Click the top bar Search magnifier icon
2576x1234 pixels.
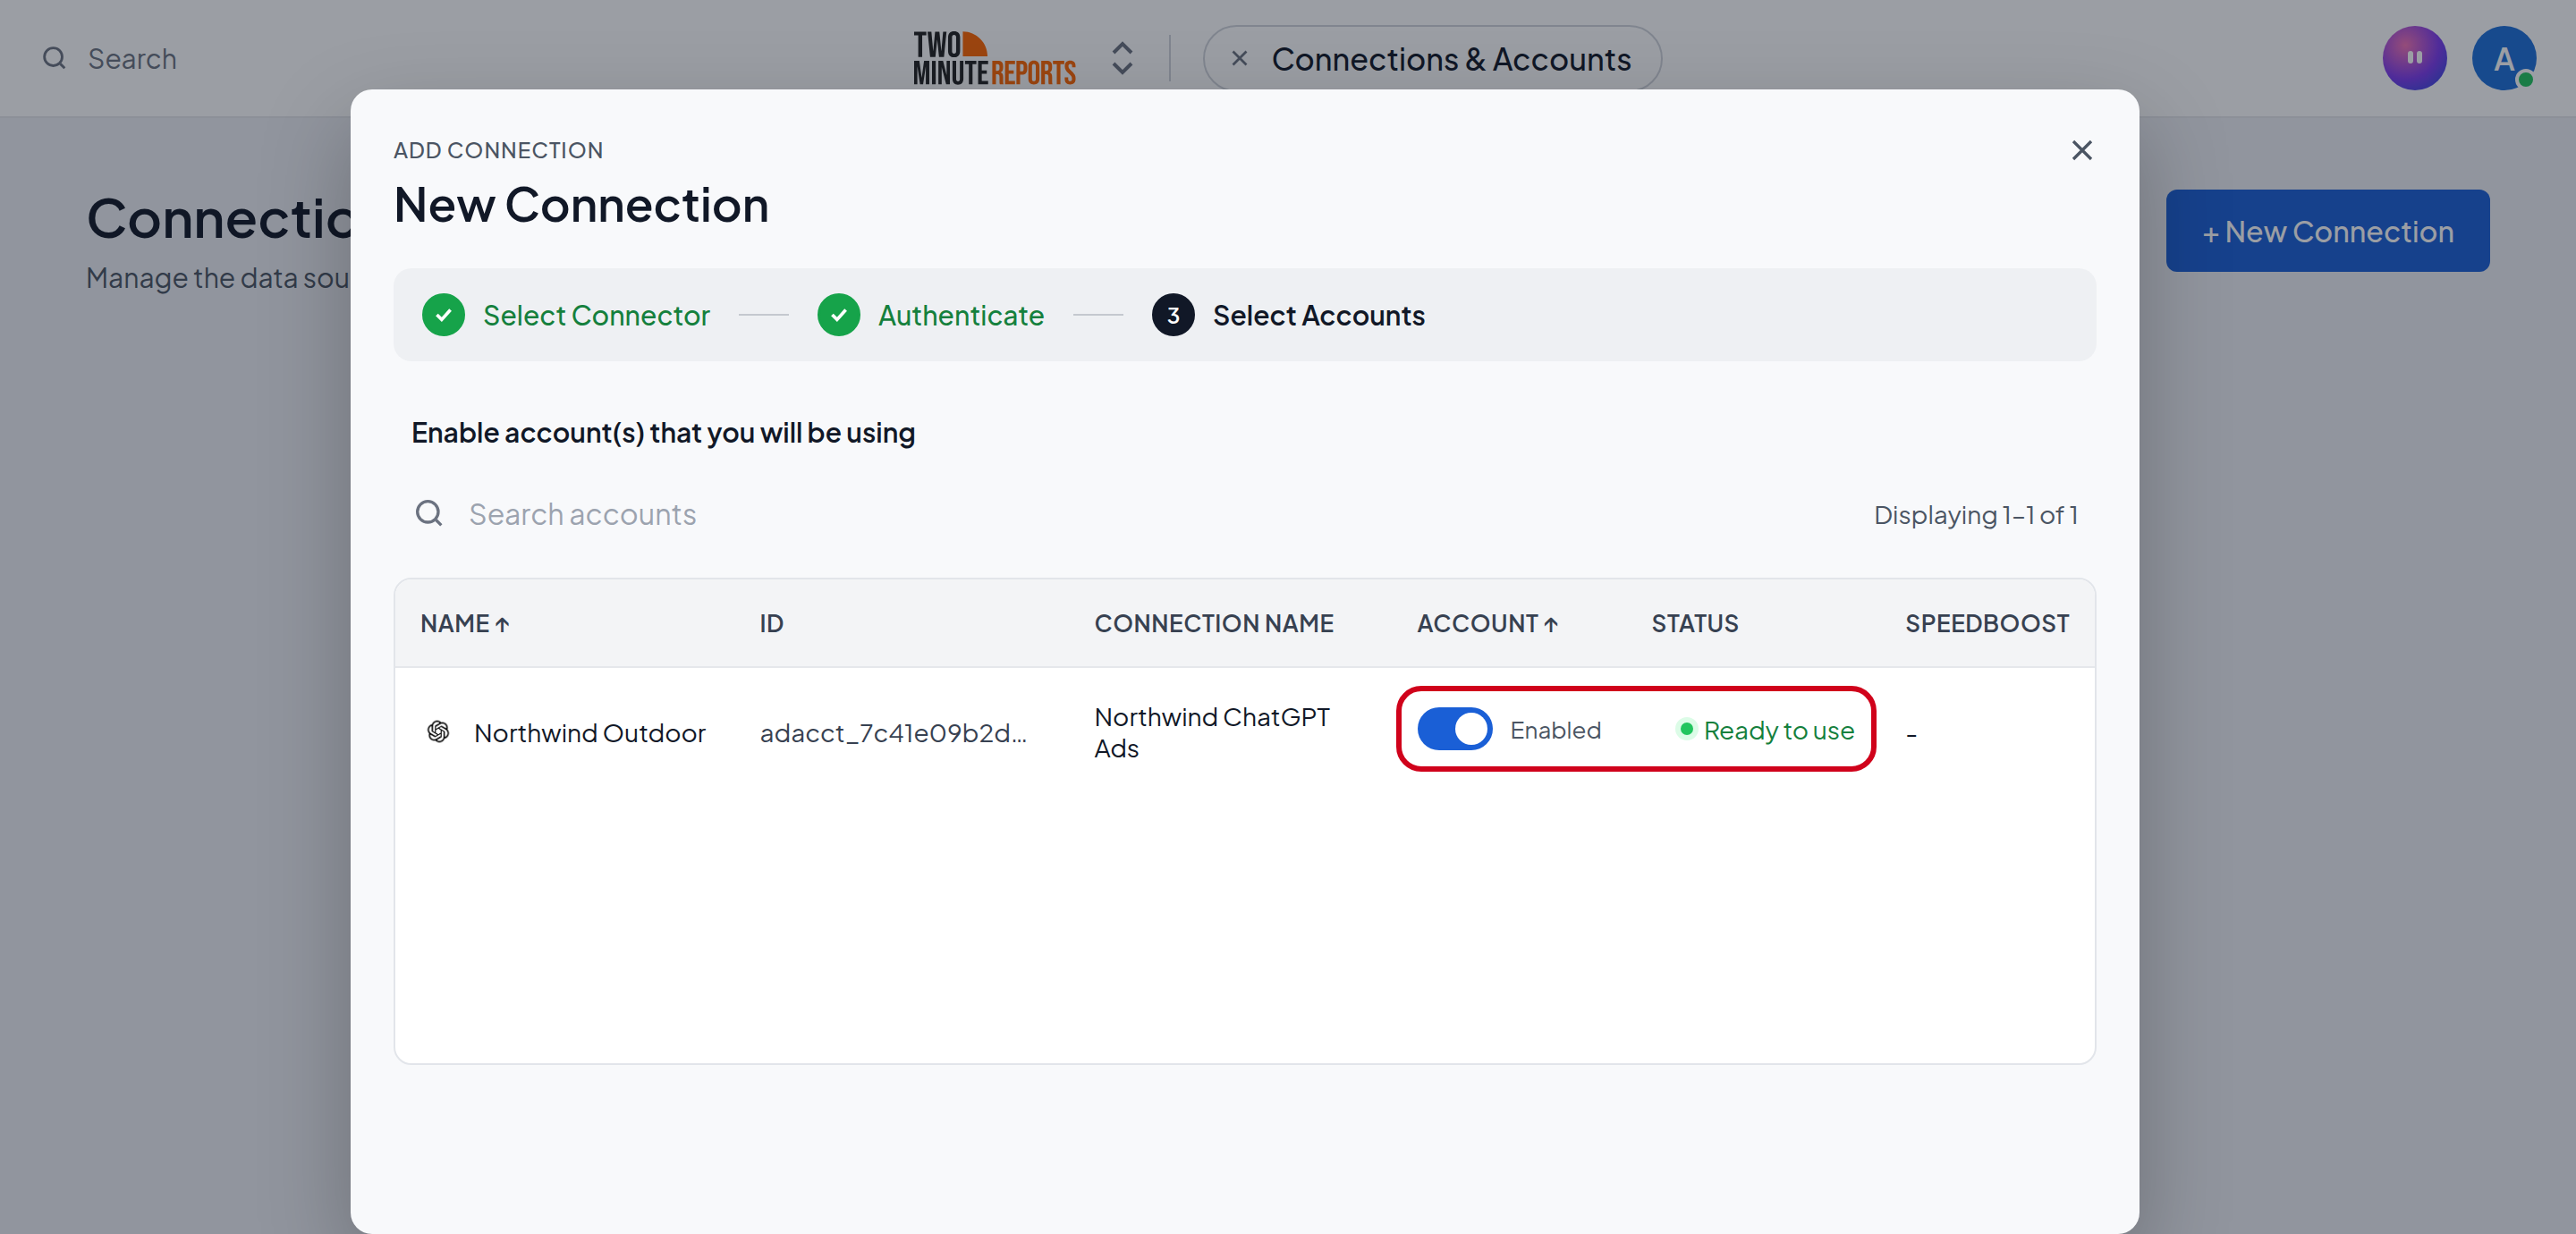tap(54, 58)
